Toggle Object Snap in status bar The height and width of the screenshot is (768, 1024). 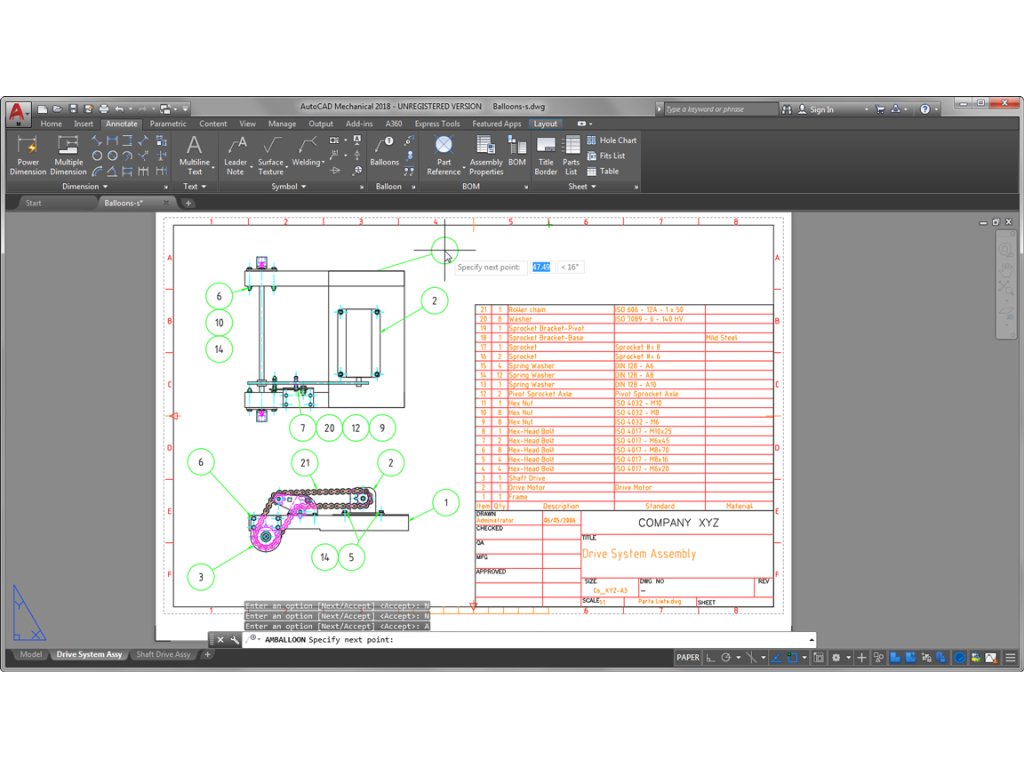(792, 658)
